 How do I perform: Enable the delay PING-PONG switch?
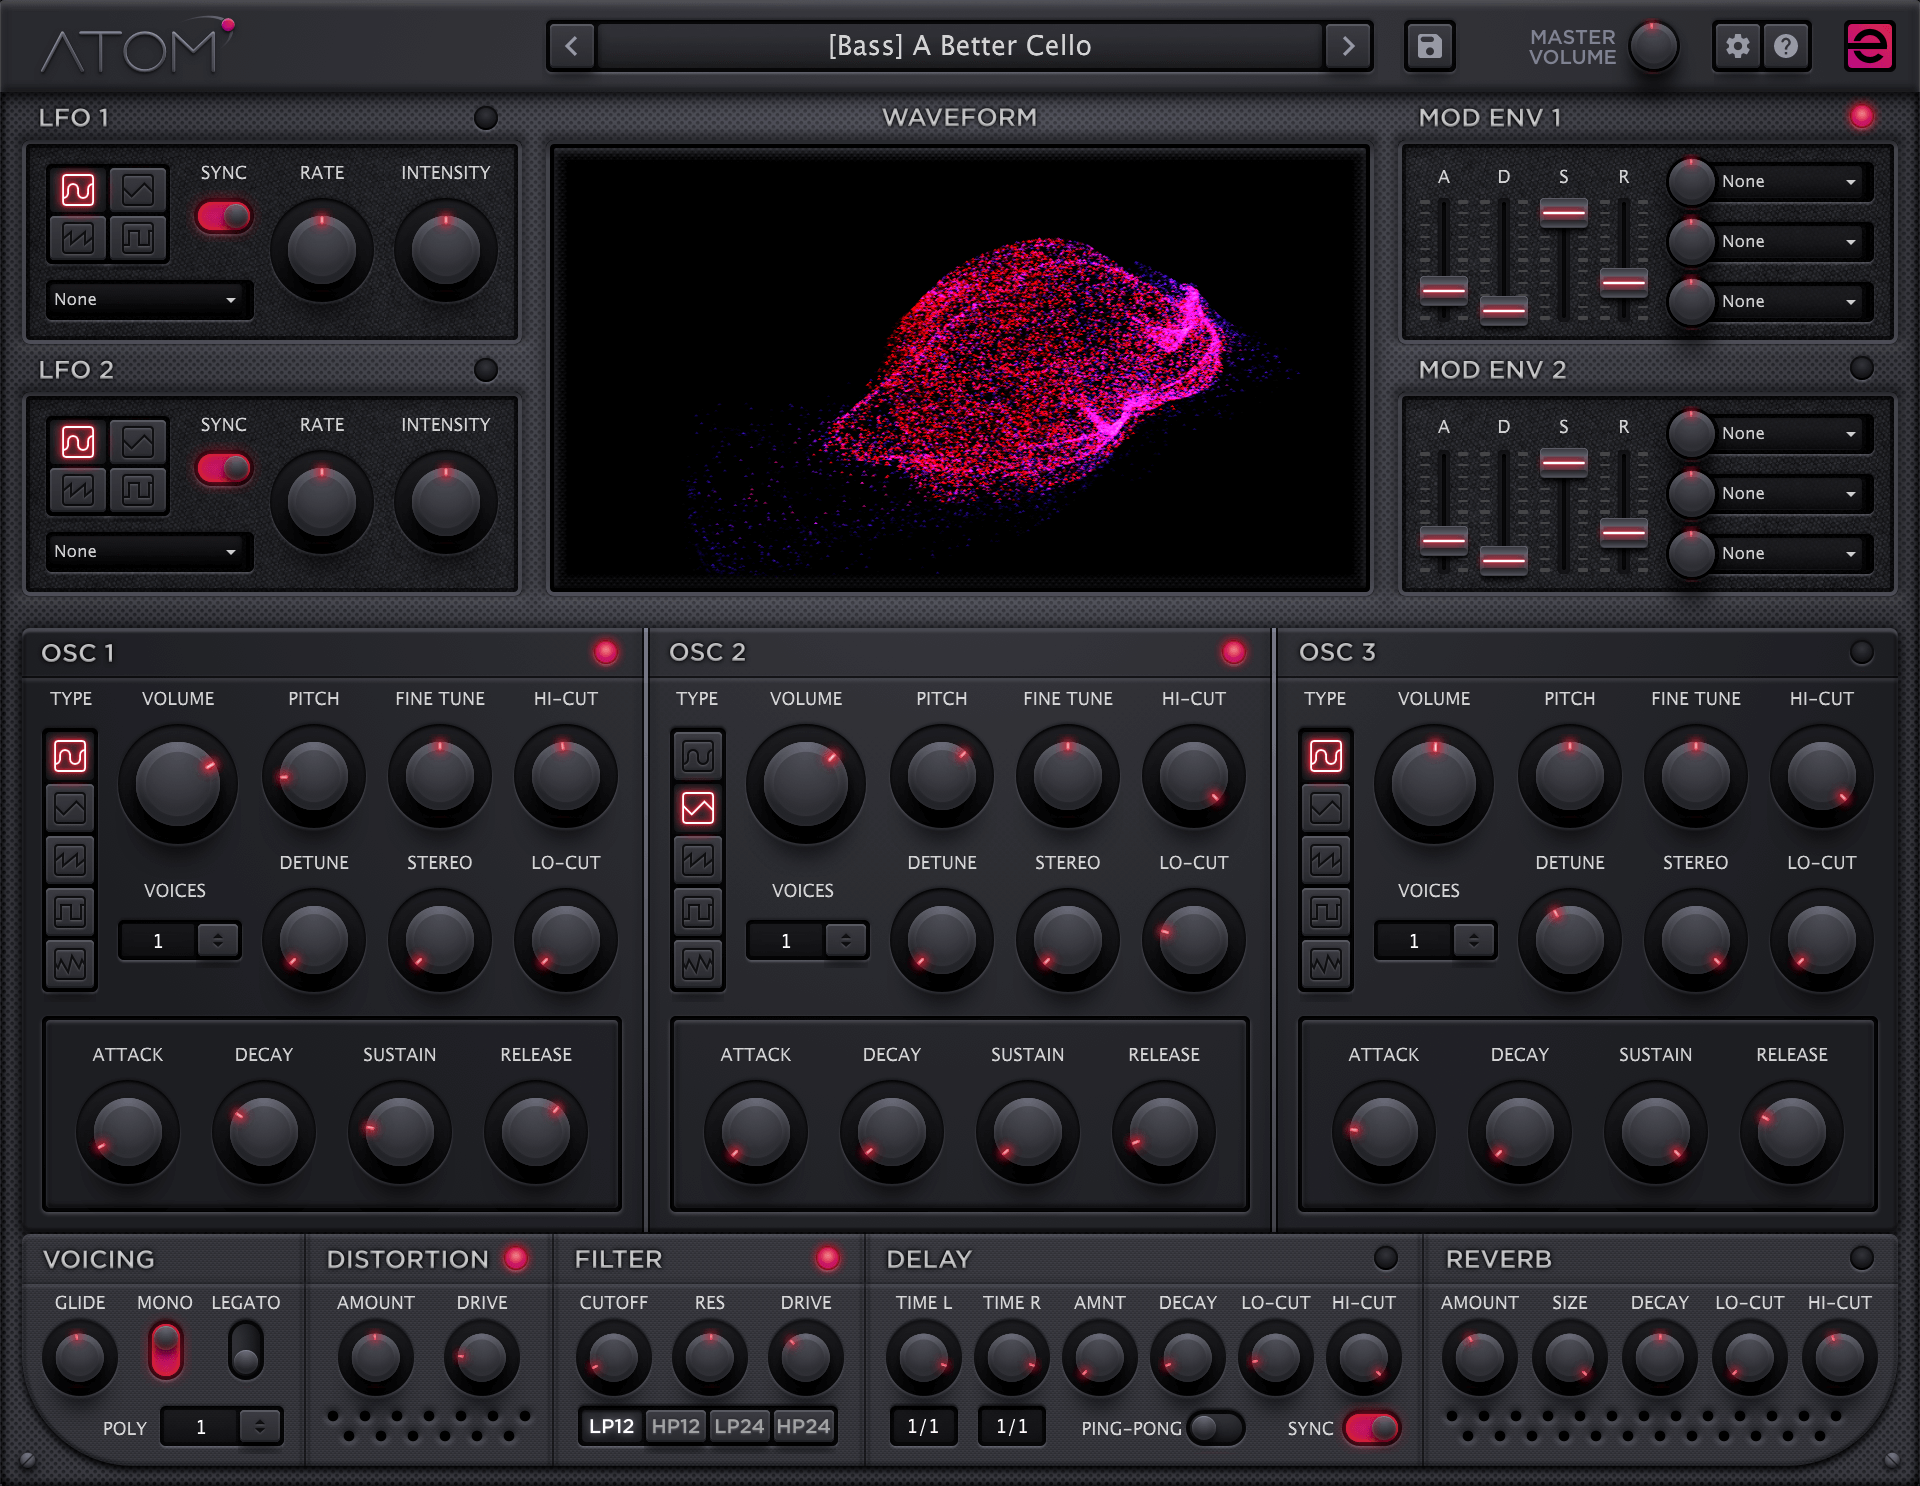[1214, 1428]
